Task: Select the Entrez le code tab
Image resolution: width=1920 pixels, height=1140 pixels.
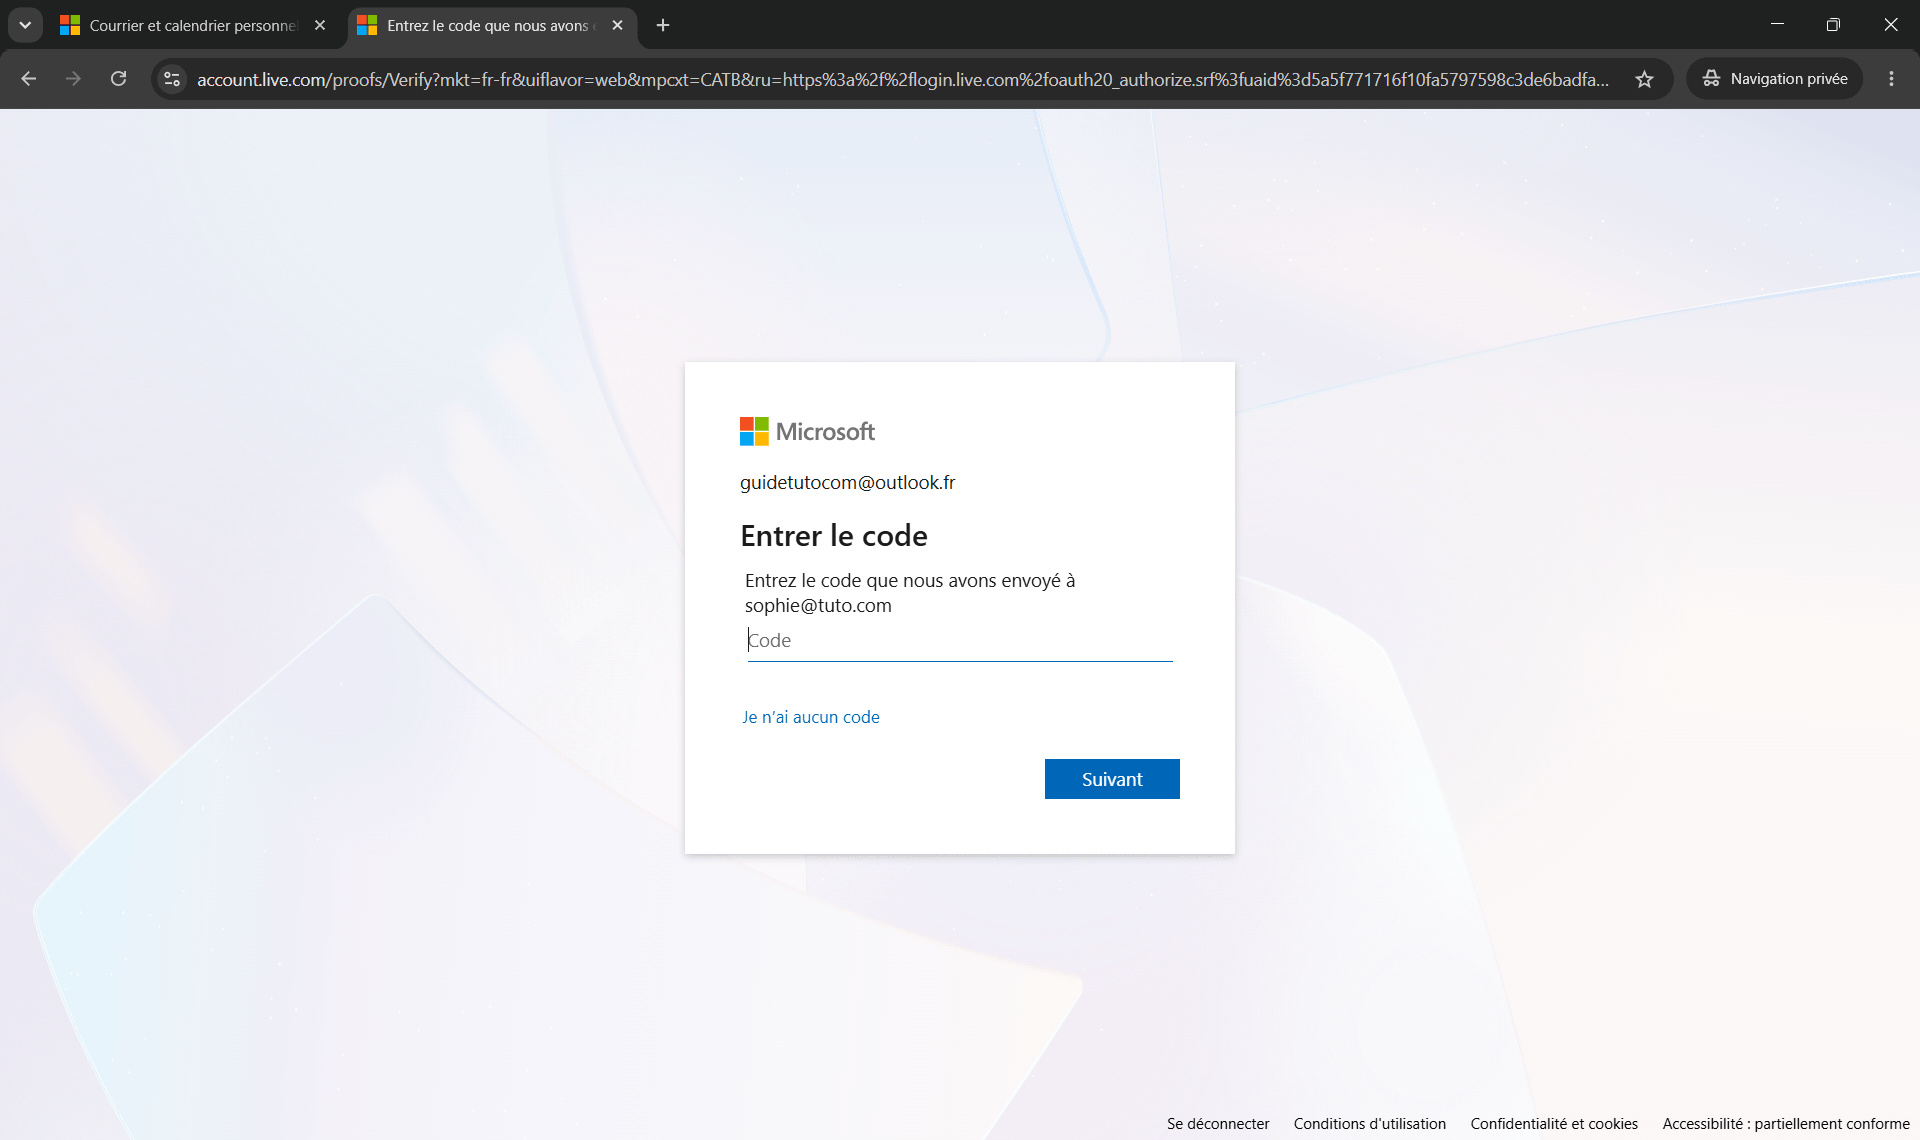Action: tap(492, 25)
